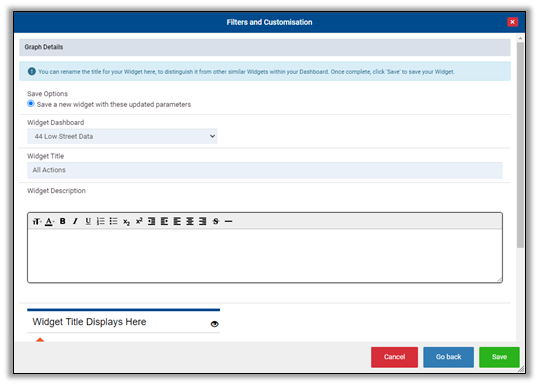The image size is (538, 384).
Task: Open the text color picker
Action: [x=49, y=221]
